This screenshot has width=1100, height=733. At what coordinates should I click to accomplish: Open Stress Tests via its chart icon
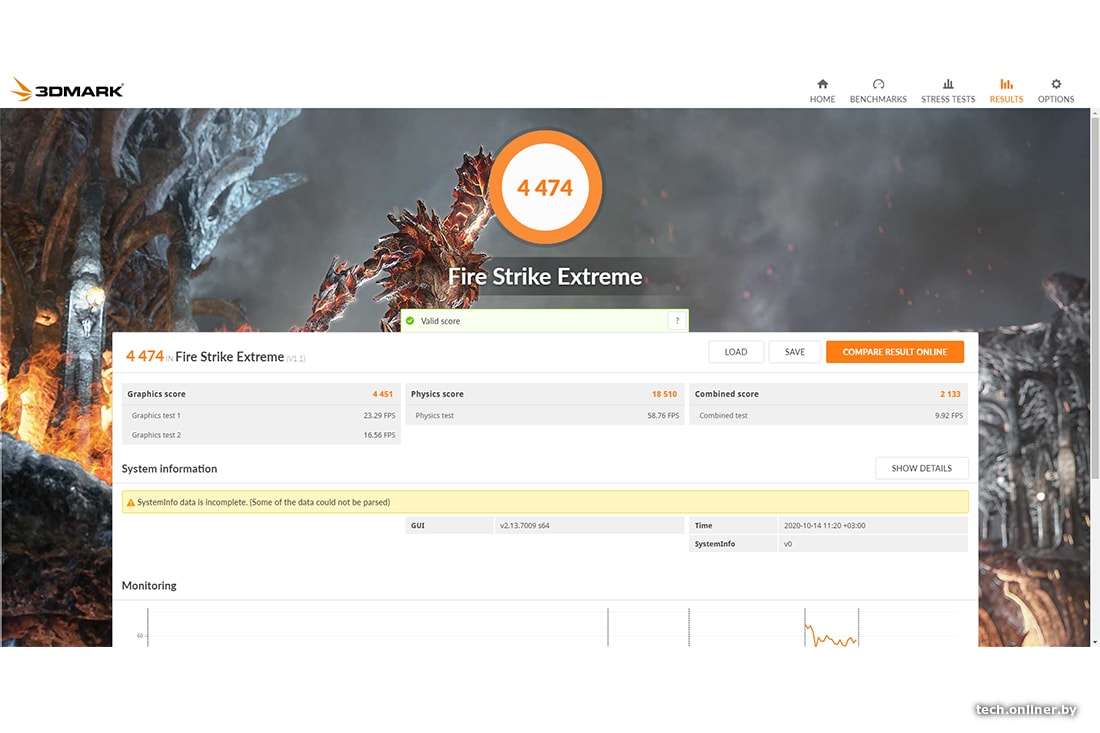[948, 84]
